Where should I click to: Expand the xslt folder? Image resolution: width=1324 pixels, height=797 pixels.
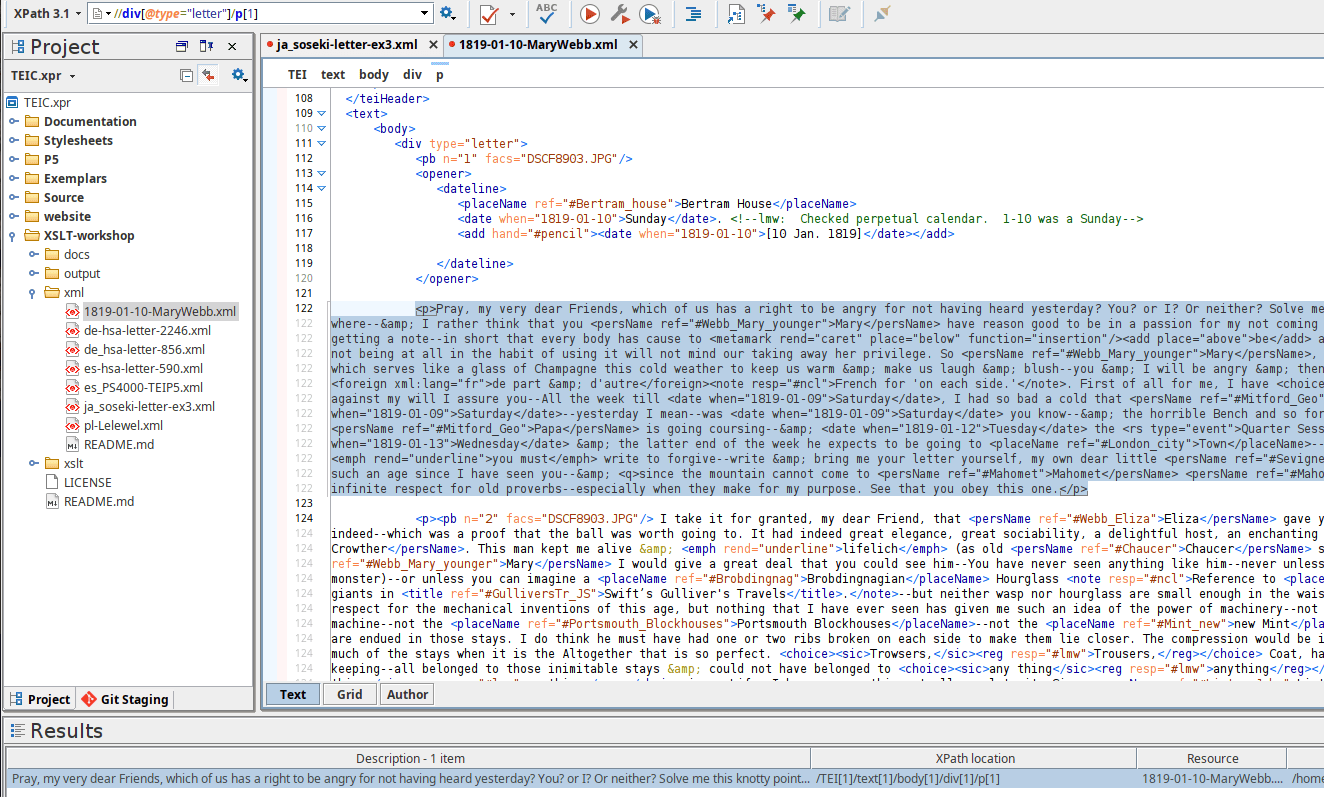(34, 464)
